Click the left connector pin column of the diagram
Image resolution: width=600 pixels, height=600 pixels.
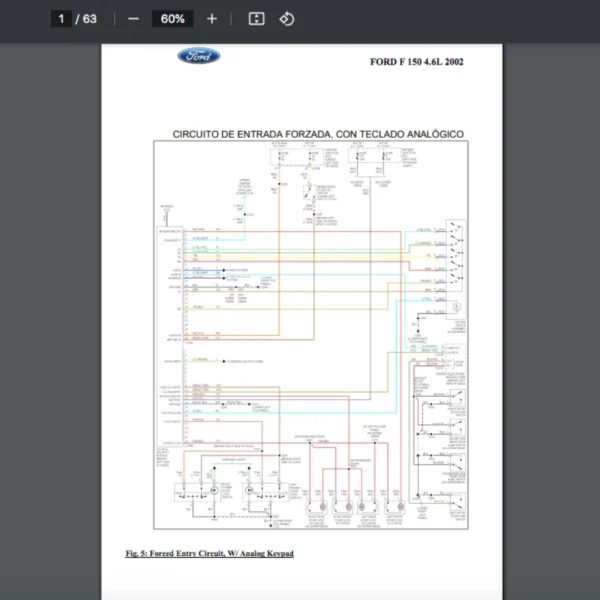183,330
